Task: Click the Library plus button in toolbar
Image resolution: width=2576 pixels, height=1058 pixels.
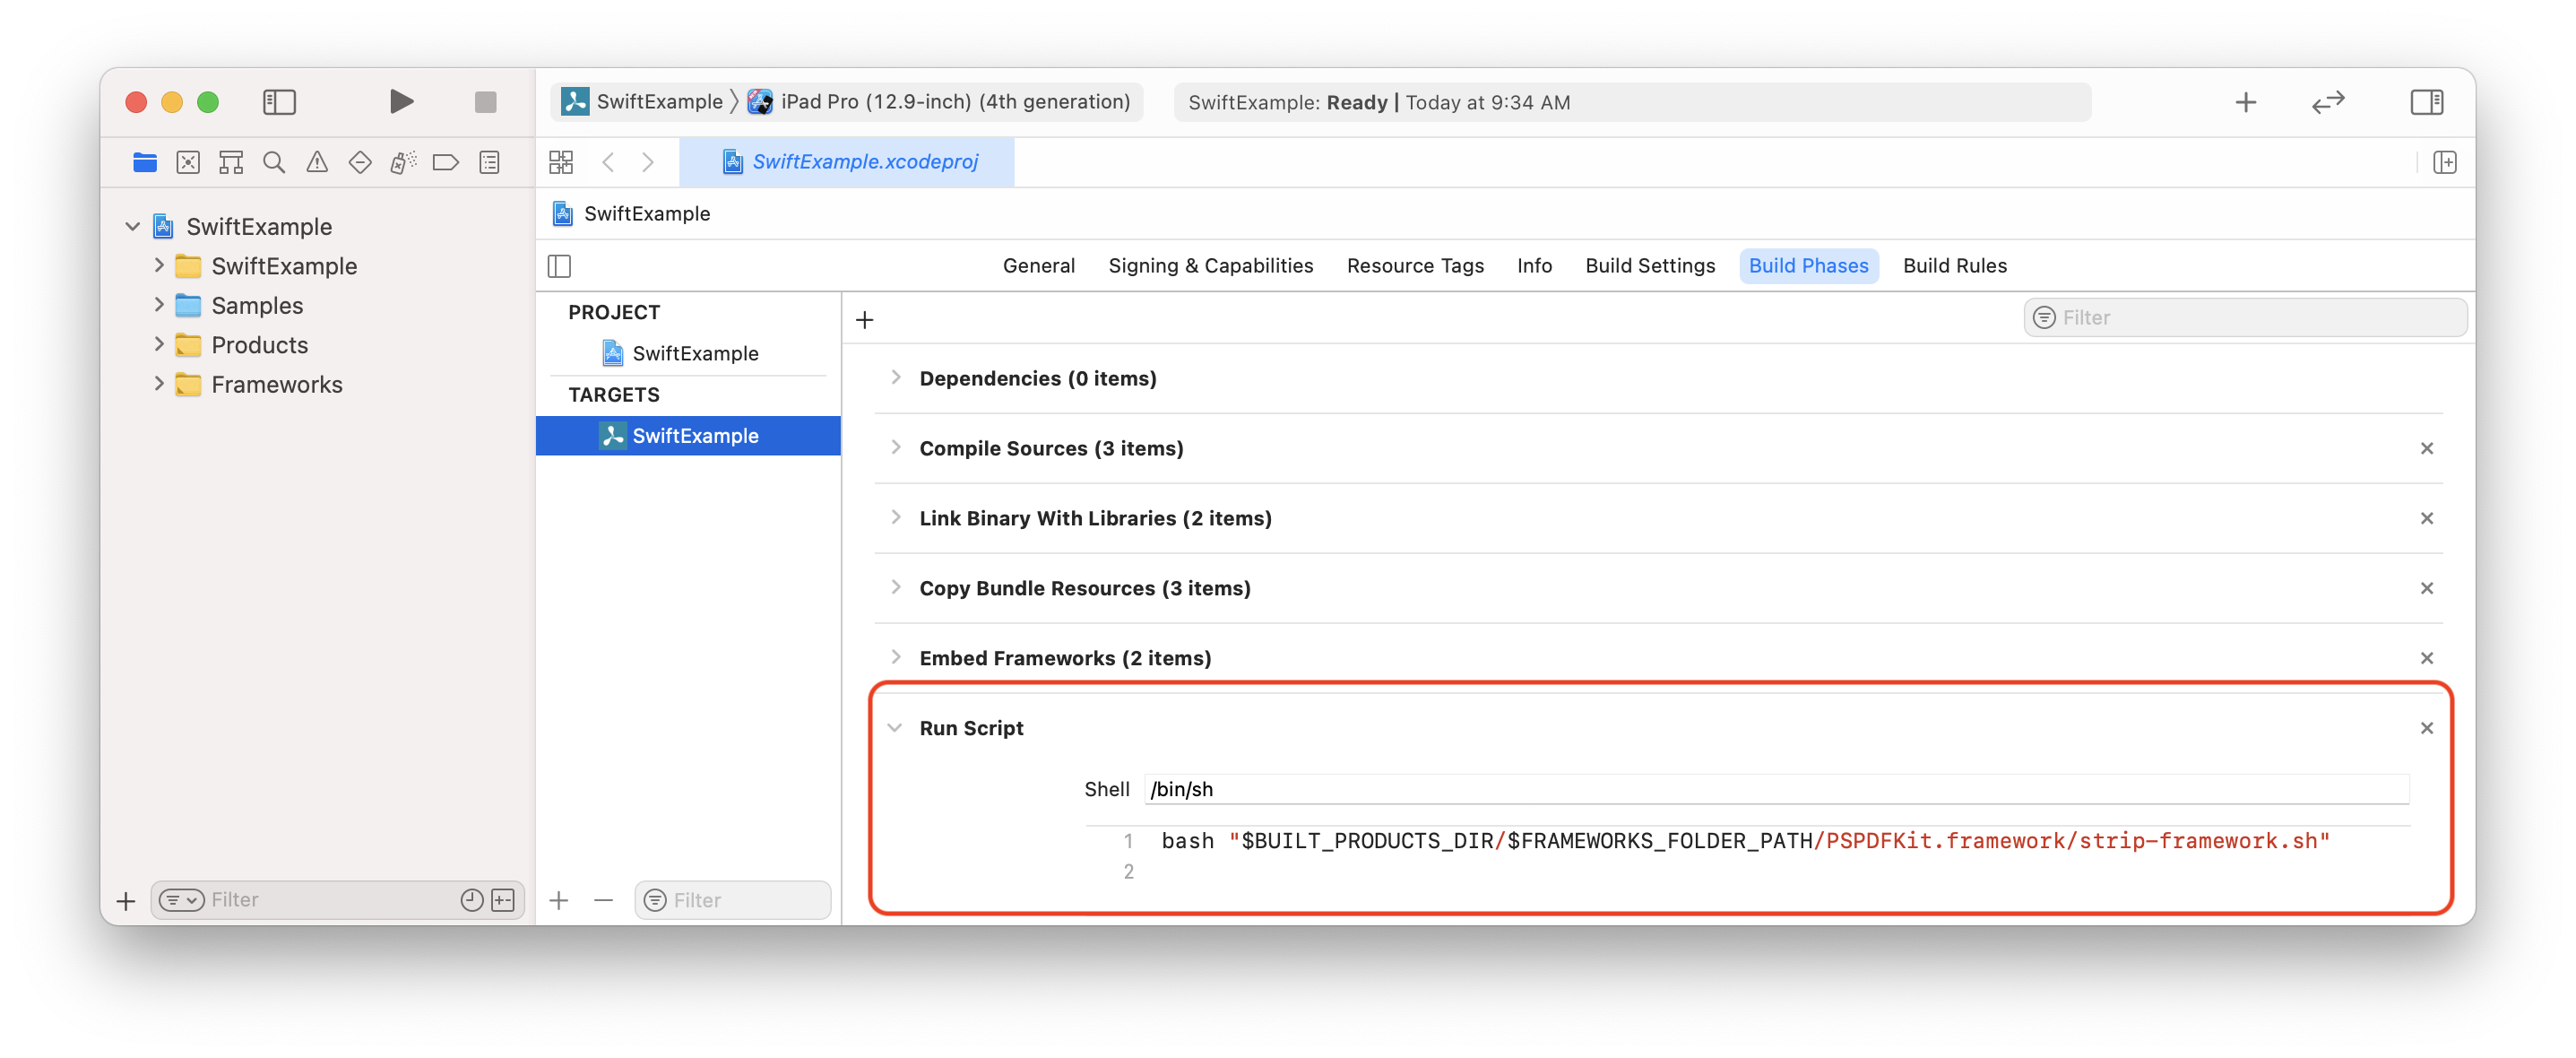Action: point(2245,102)
